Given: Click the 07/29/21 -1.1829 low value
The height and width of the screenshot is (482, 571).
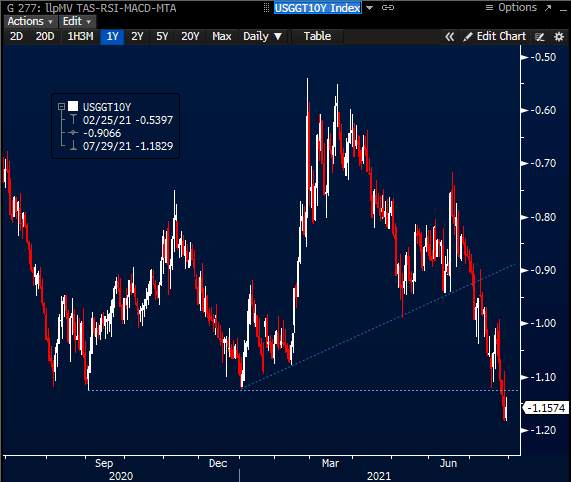Looking at the screenshot, I should click(128, 146).
